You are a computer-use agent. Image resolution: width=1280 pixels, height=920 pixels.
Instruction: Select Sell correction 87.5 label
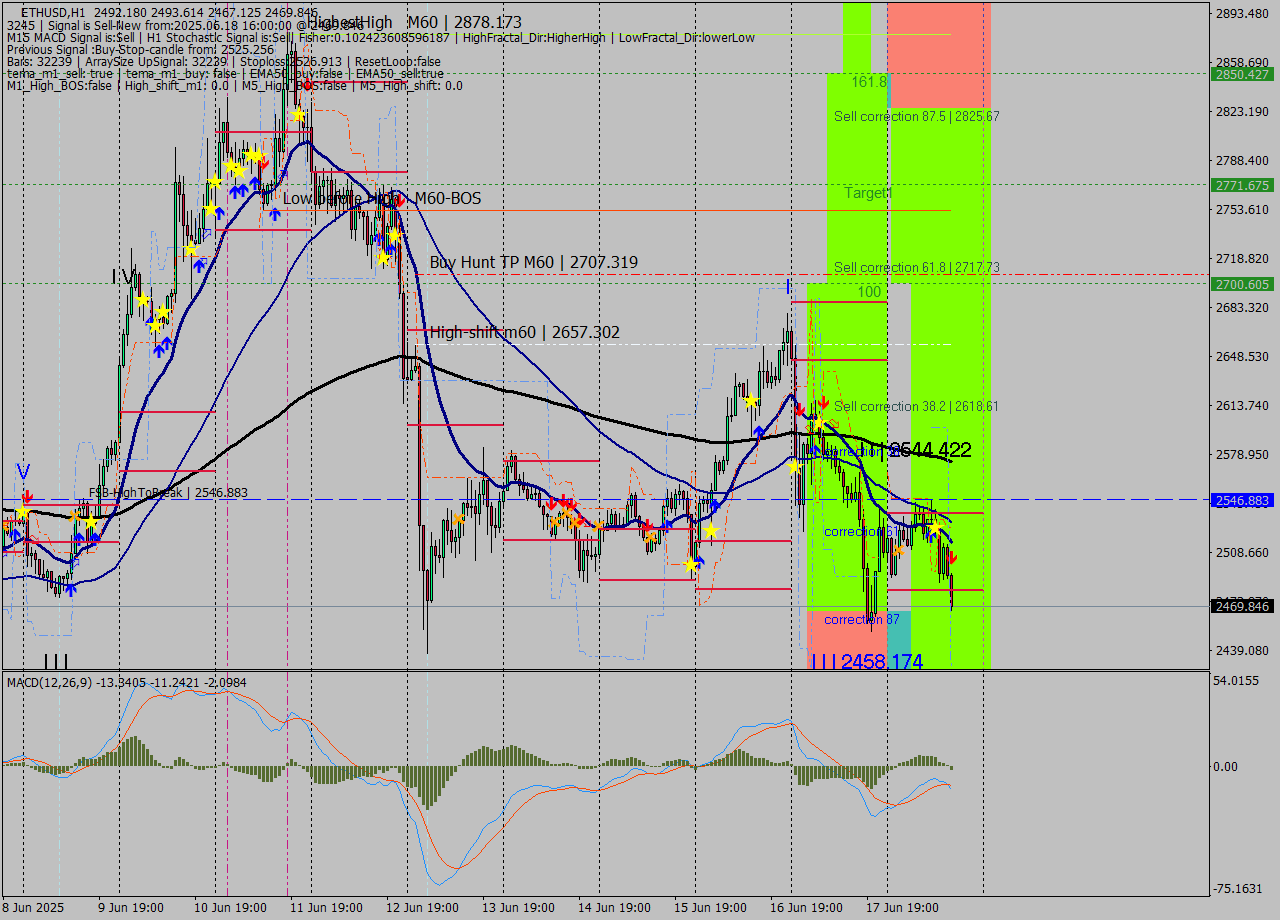point(916,116)
